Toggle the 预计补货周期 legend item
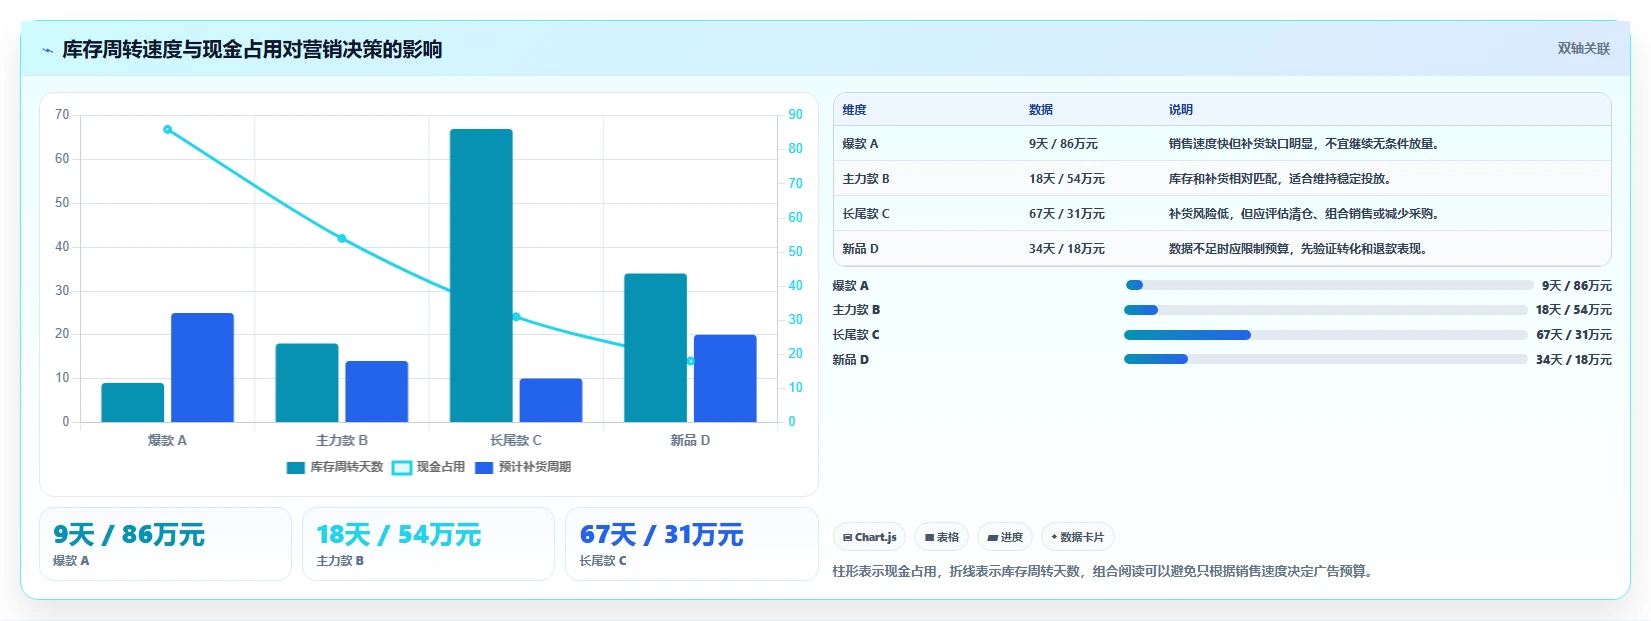 click(523, 467)
